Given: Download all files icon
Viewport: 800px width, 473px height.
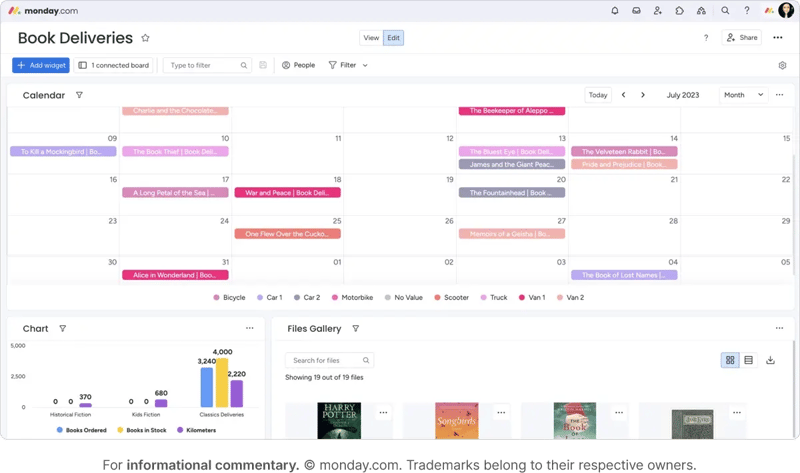Looking at the screenshot, I should pyautogui.click(x=770, y=360).
